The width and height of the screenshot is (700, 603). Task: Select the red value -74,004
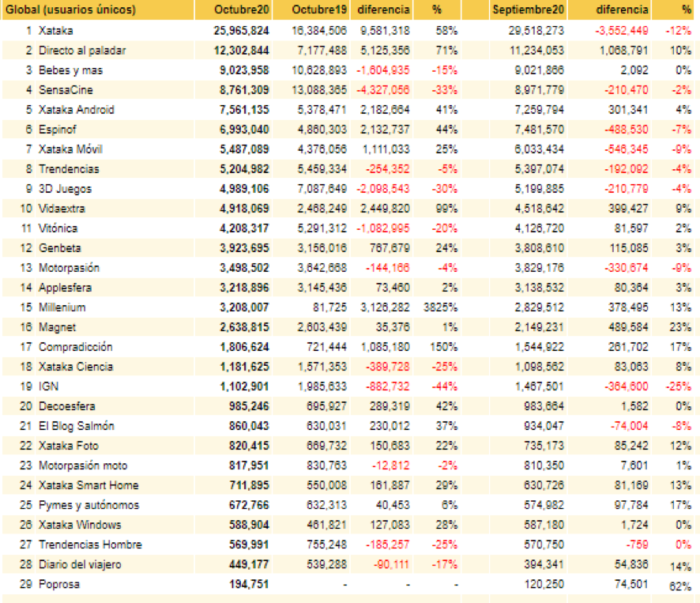[629, 426]
